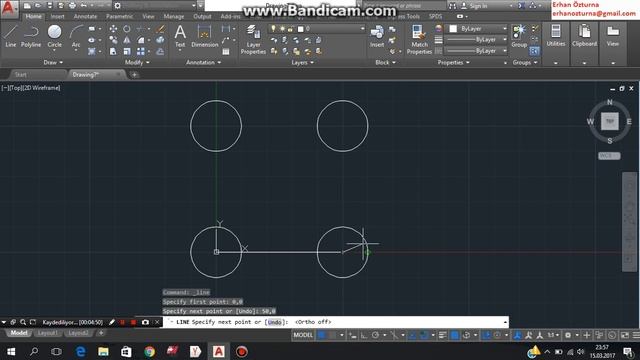Toggle Polar tracking in status bar
640x360 pixels.
point(375,335)
